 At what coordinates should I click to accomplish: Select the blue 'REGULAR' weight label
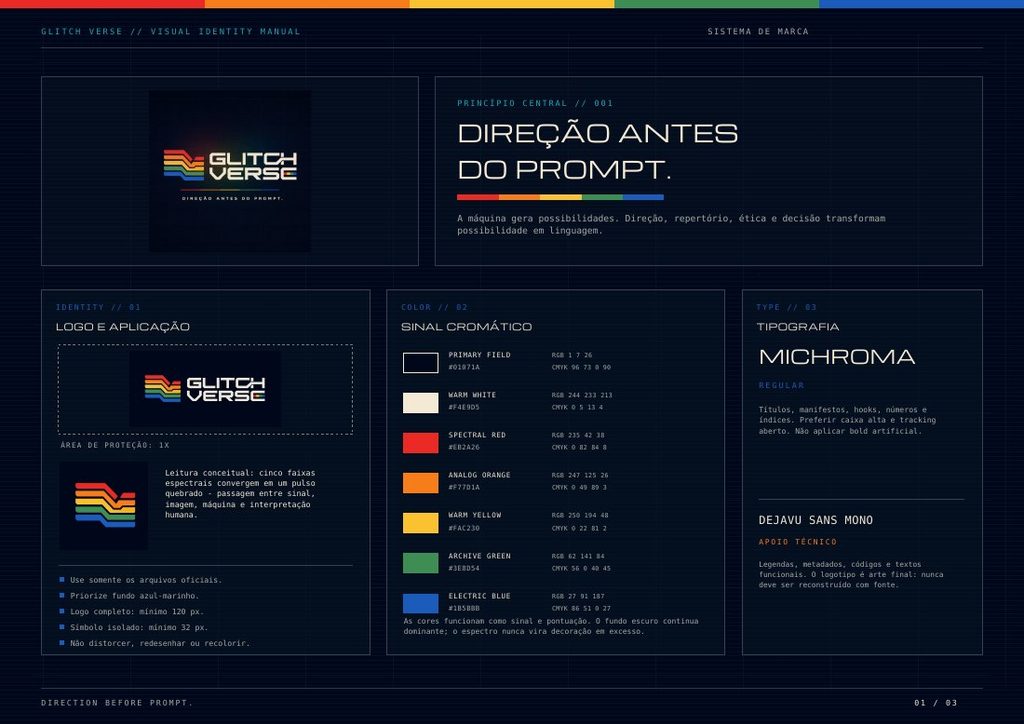pyautogui.click(x=781, y=385)
